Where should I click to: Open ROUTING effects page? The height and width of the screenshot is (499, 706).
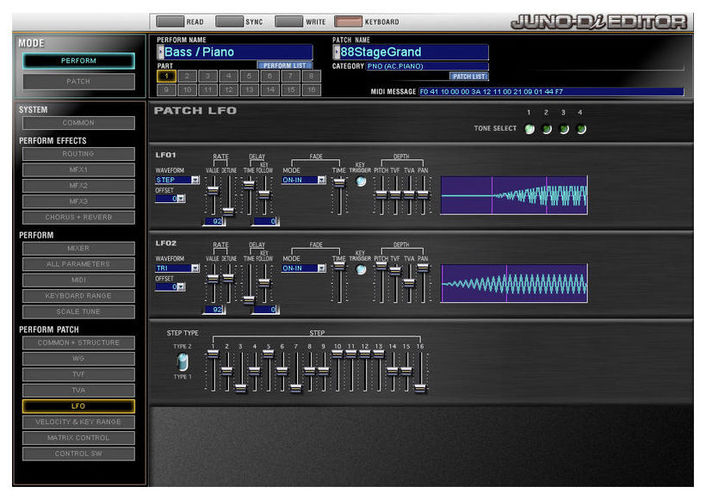tap(79, 154)
